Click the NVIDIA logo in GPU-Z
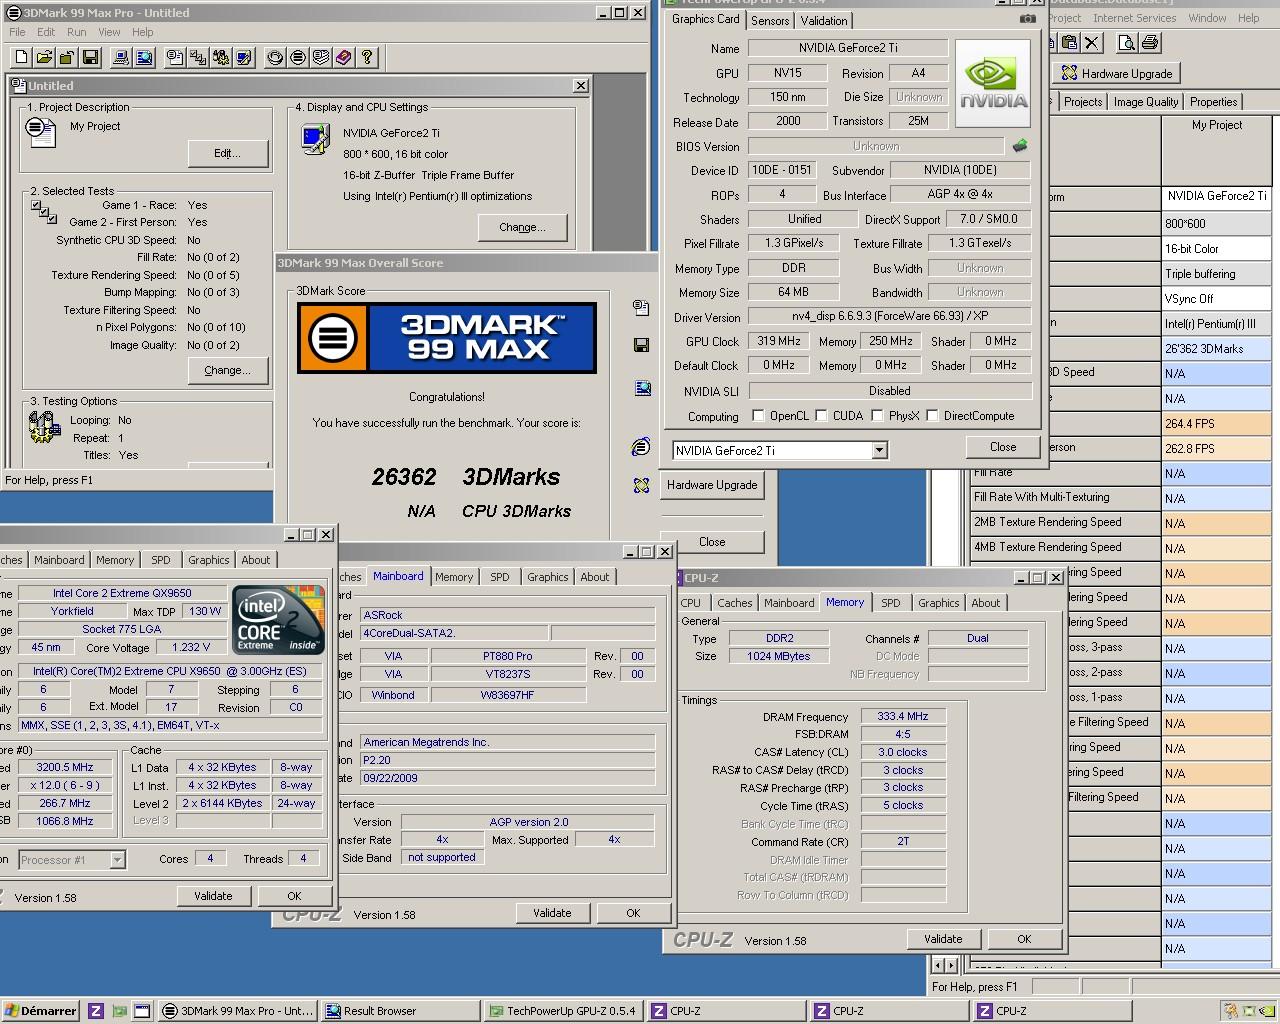 [x=993, y=84]
